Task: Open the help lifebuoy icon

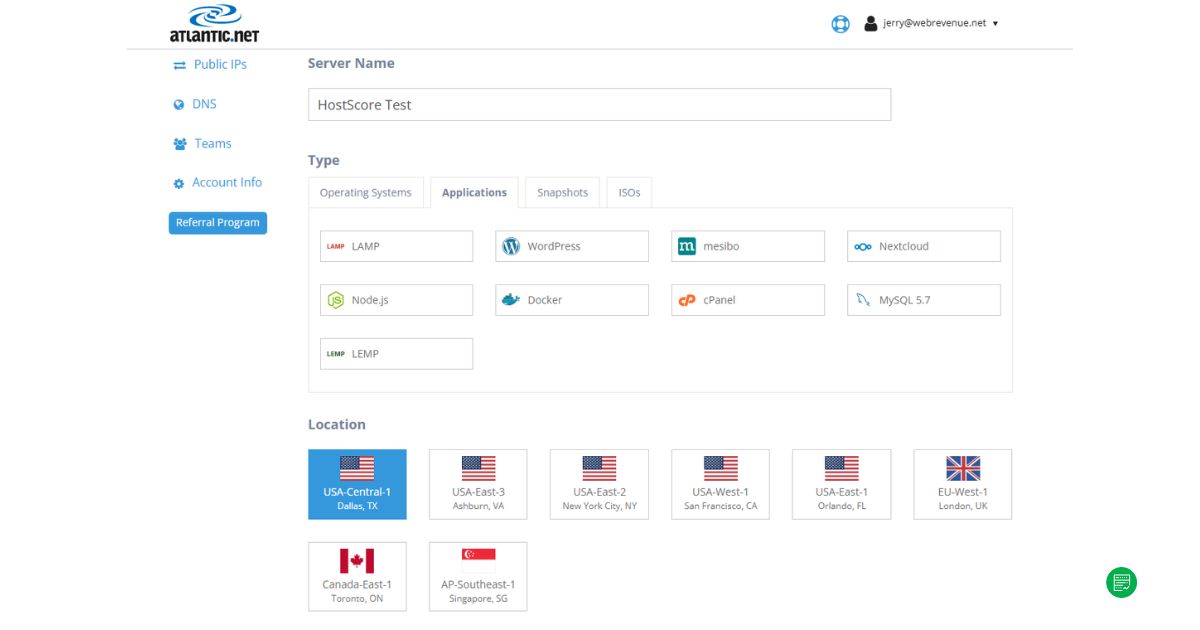Action: tap(841, 23)
